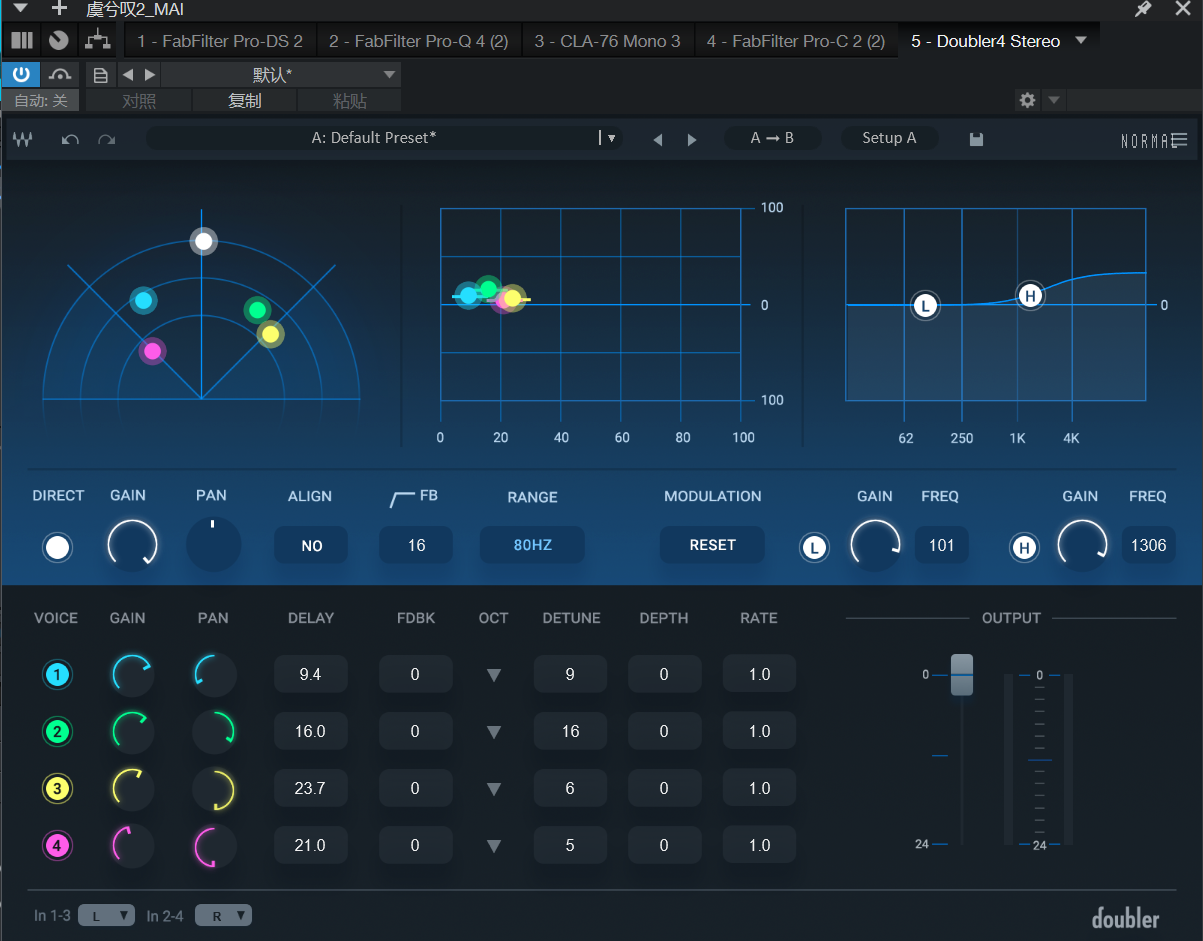This screenshot has width=1203, height=941.
Task: Click the Waves logo icon
Action: 23,139
